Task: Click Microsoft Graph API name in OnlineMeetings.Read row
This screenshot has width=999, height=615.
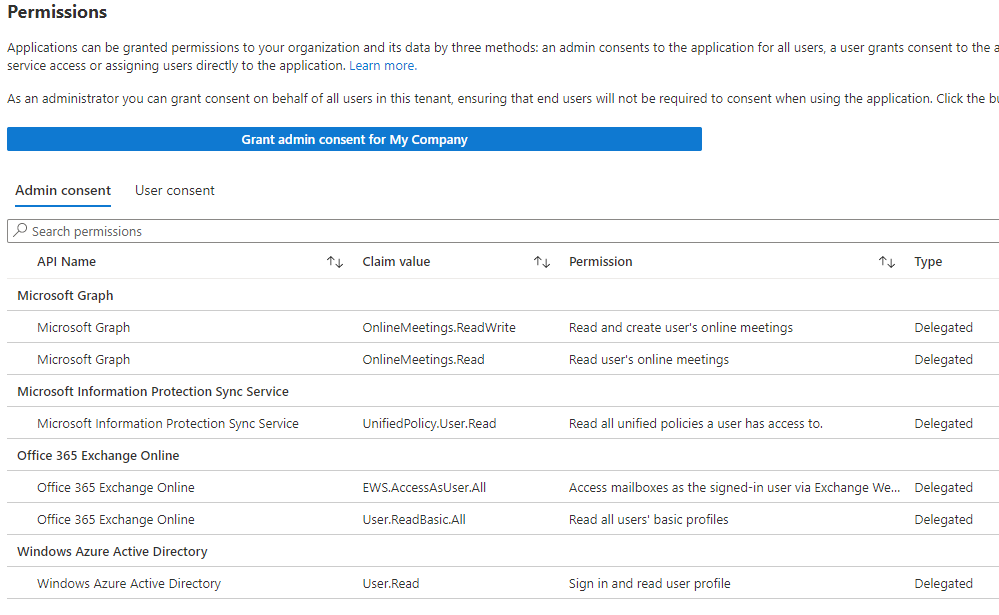Action: click(x=83, y=359)
